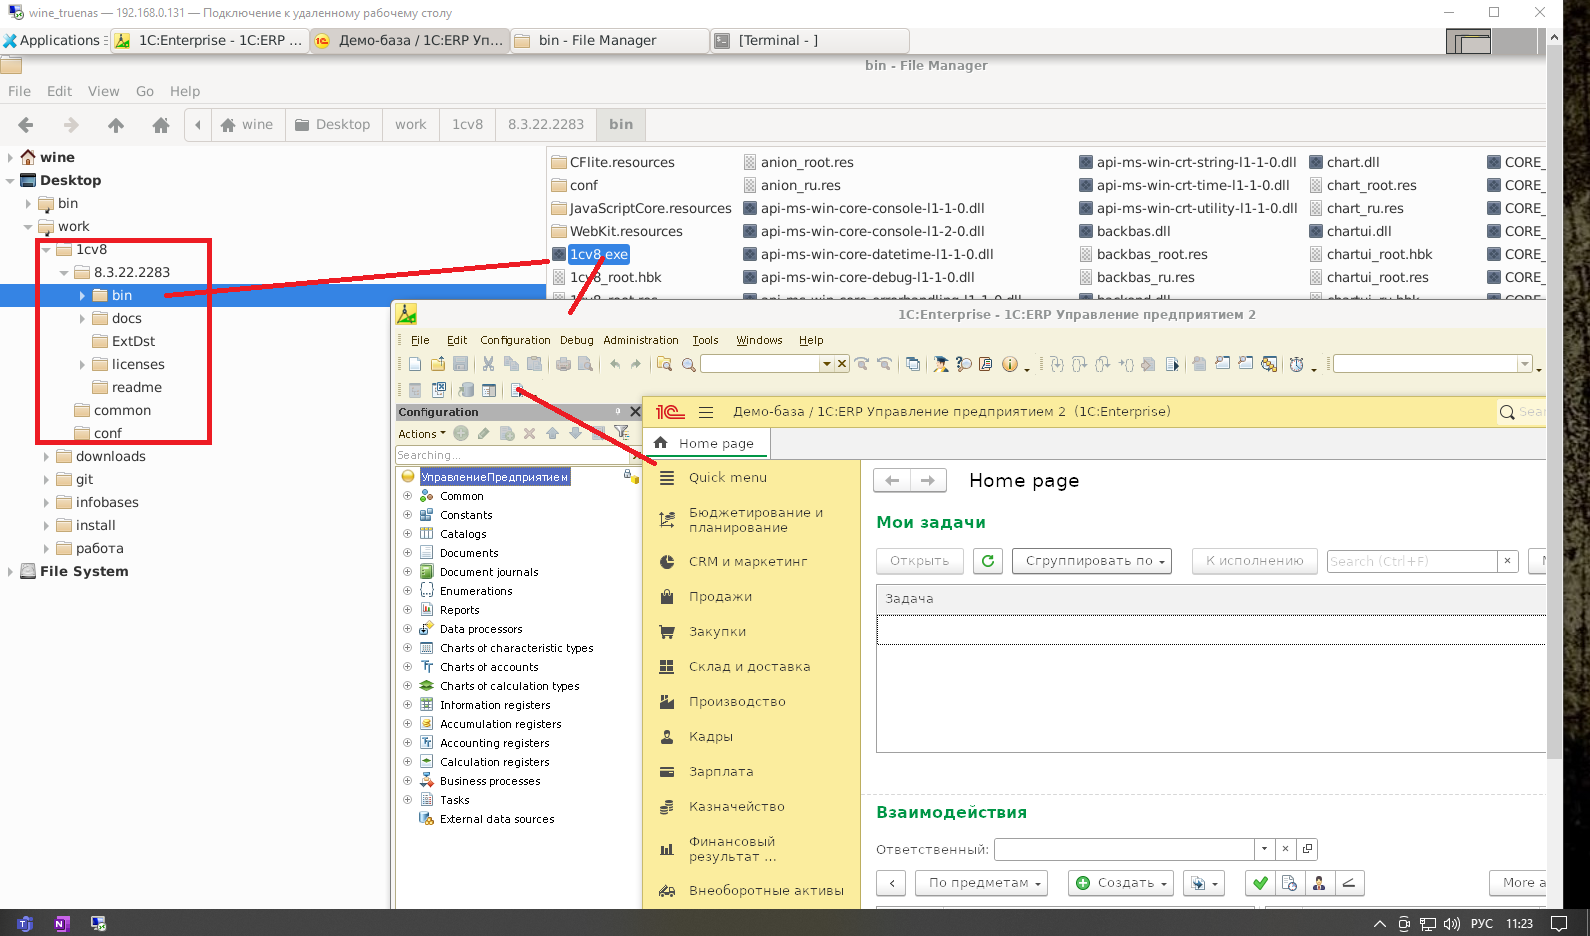The height and width of the screenshot is (936, 1590).
Task: Open the Казначейство section in sidebar
Action: tap(736, 807)
